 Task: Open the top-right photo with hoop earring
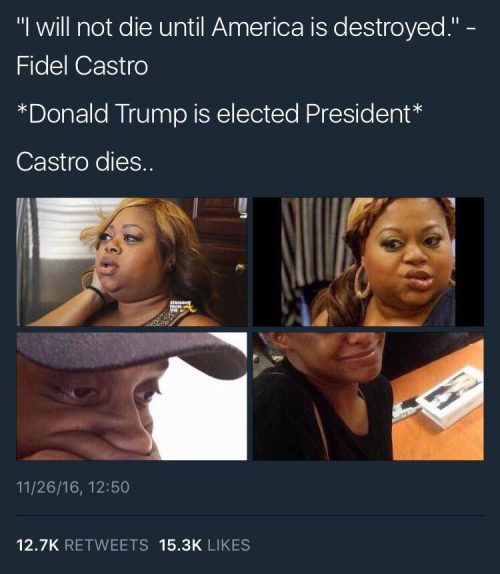pyautogui.click(x=369, y=262)
